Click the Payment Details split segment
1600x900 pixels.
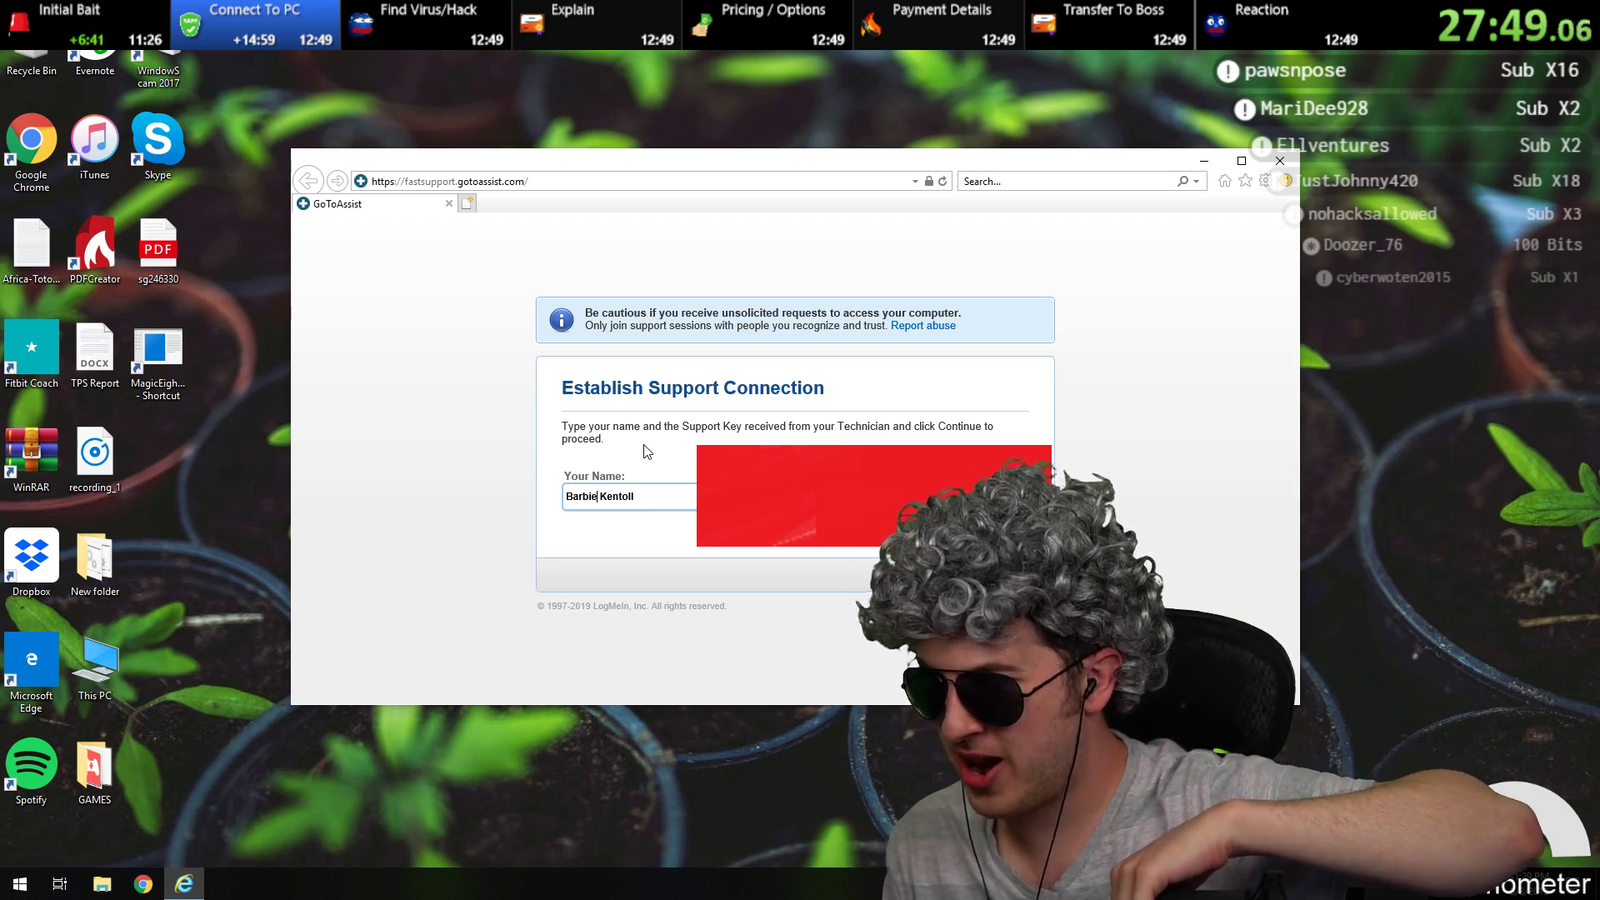point(938,25)
